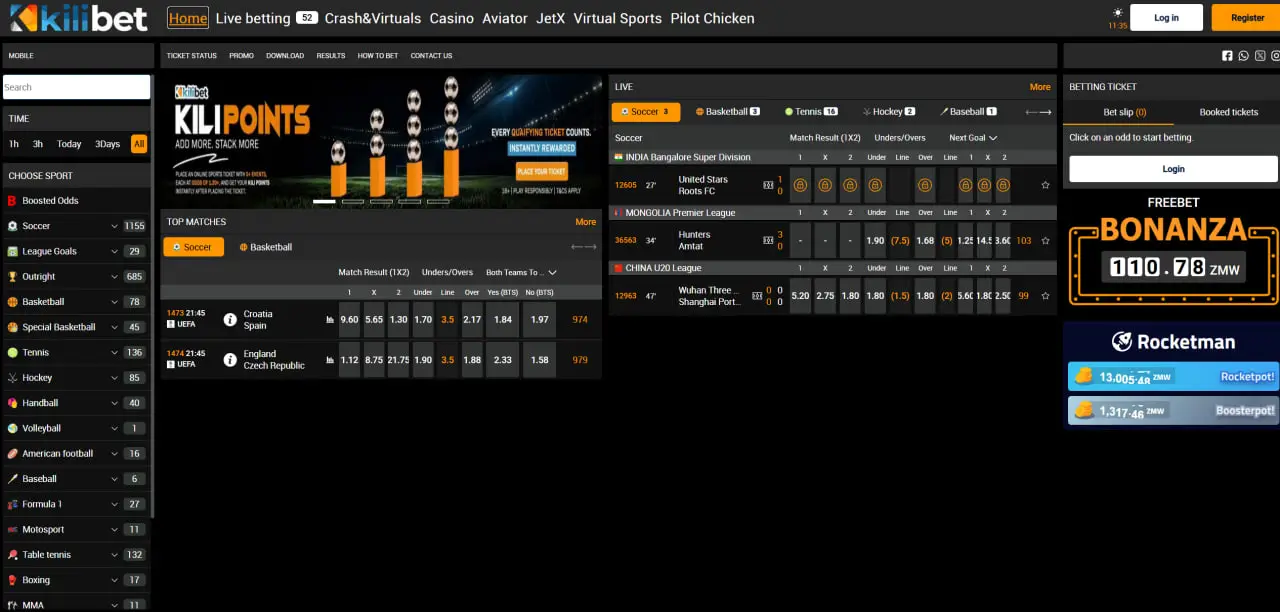Open statistics chart icon for England vs Czech Republic

330,360
